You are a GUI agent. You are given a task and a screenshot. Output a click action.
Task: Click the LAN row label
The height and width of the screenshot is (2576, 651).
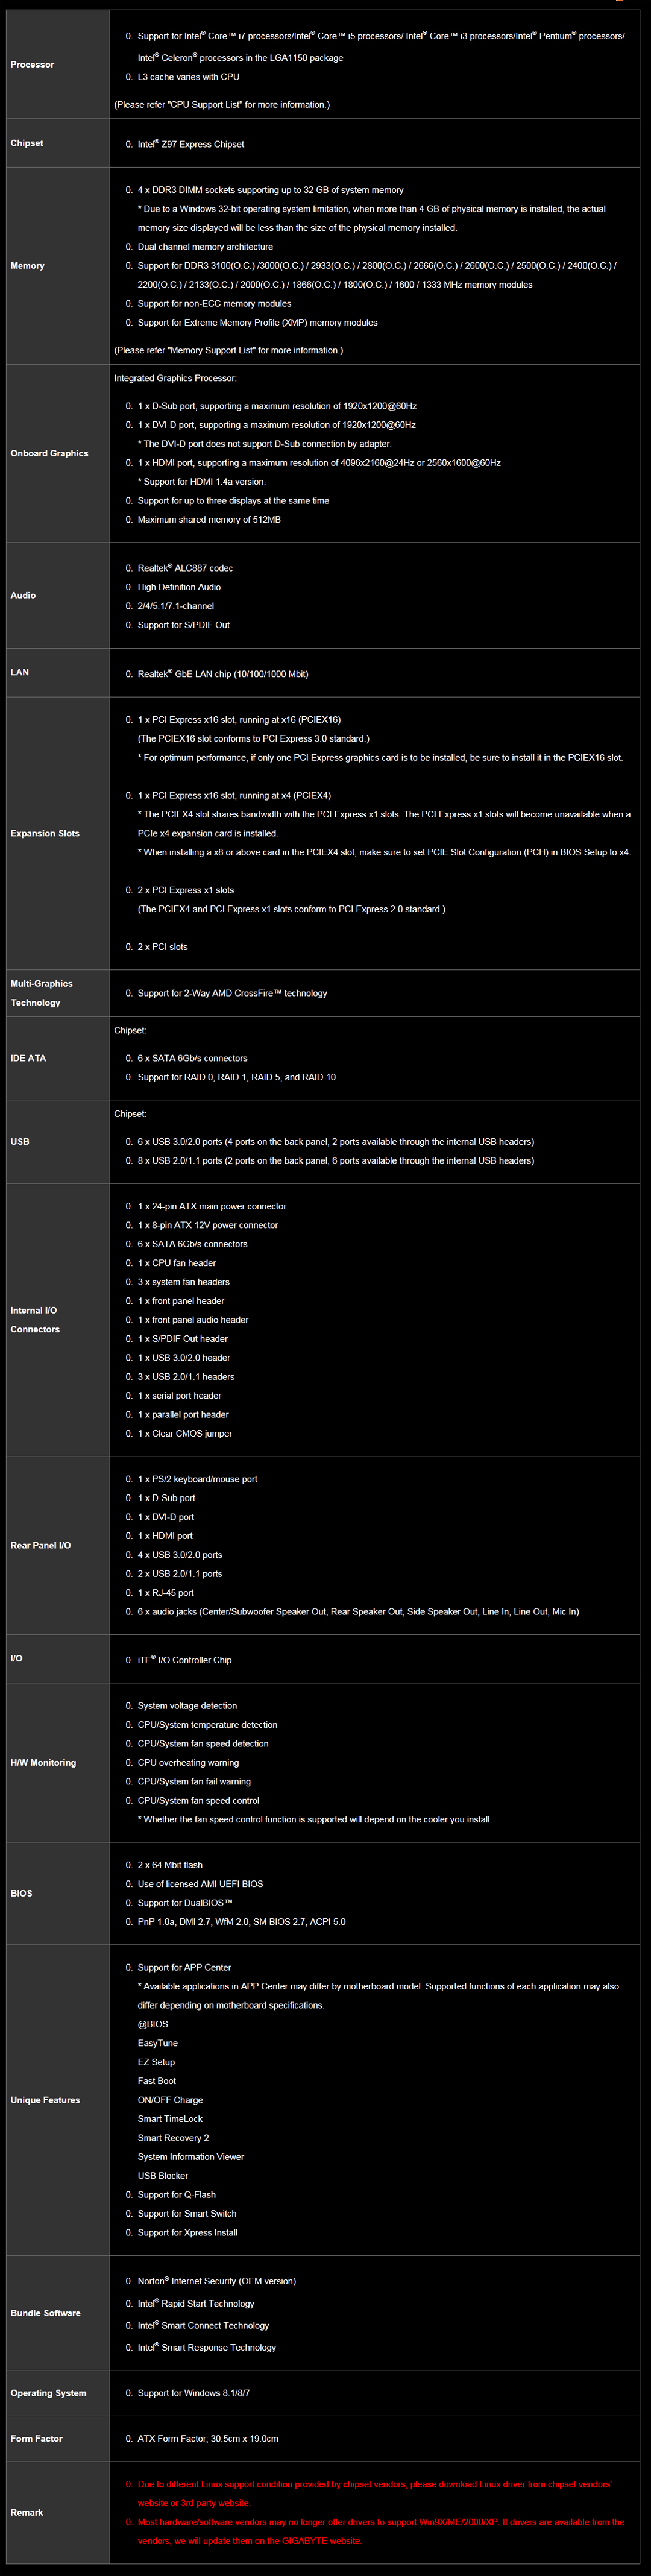(20, 673)
